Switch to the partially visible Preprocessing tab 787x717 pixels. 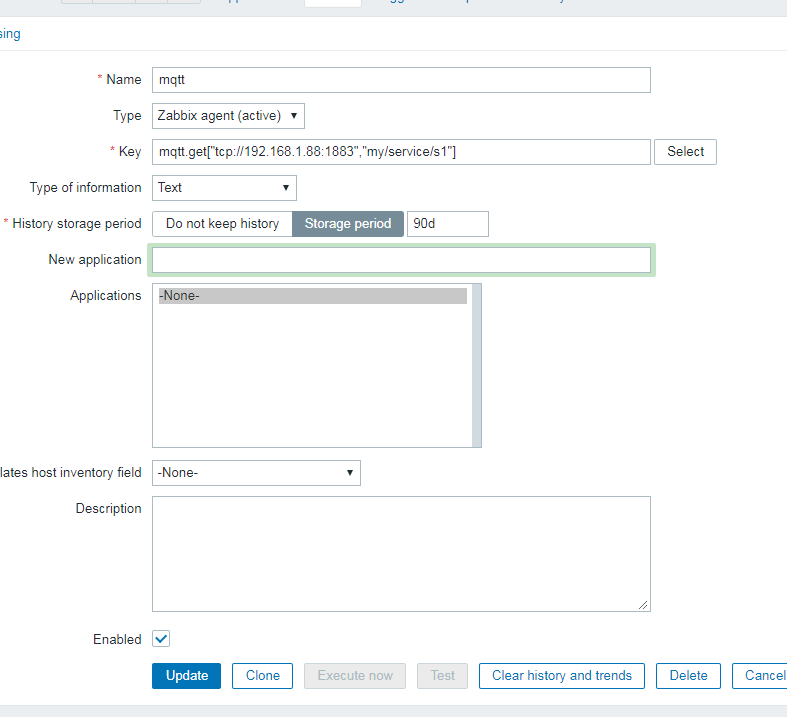pos(10,34)
